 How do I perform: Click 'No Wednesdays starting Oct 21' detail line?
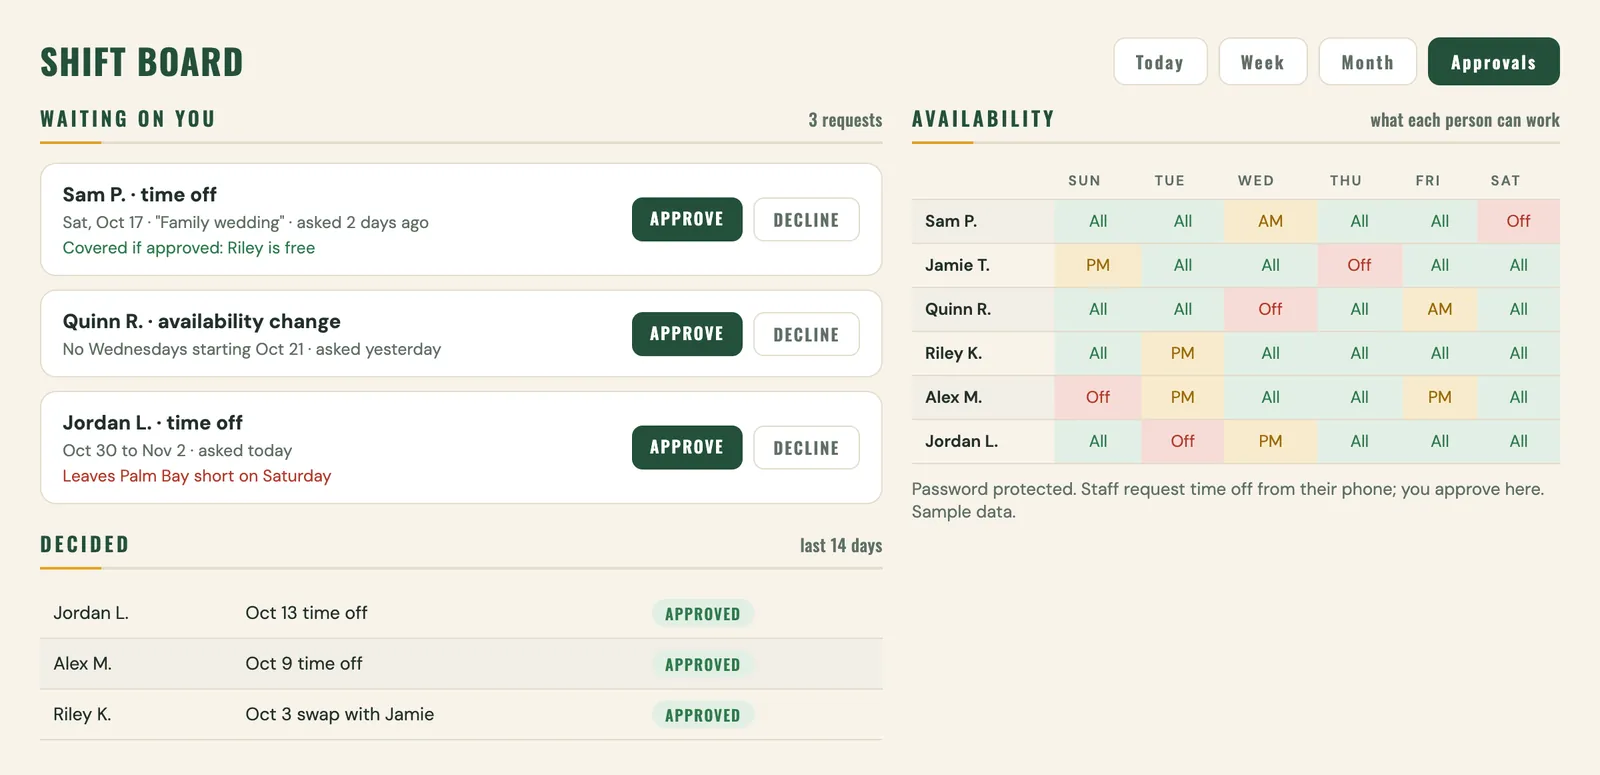(183, 349)
